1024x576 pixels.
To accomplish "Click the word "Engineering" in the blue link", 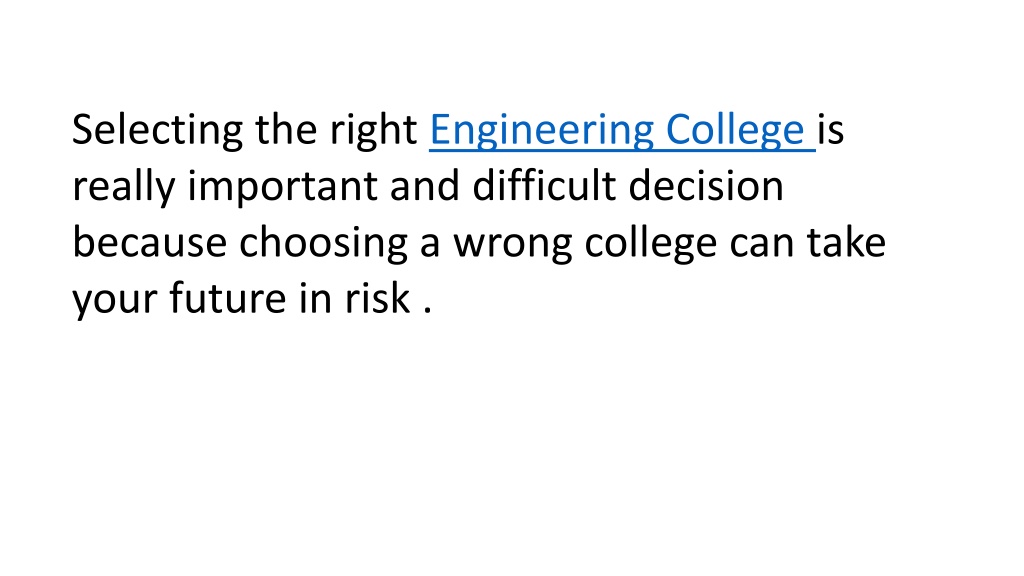I will pos(541,131).
